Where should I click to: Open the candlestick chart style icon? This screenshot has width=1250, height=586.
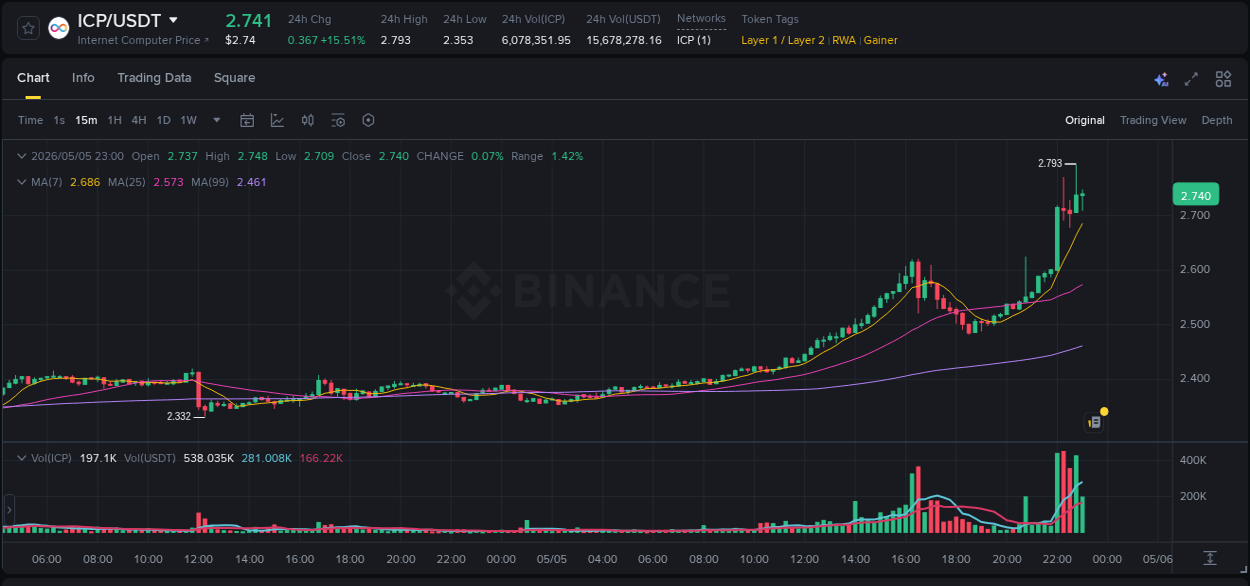(x=308, y=120)
